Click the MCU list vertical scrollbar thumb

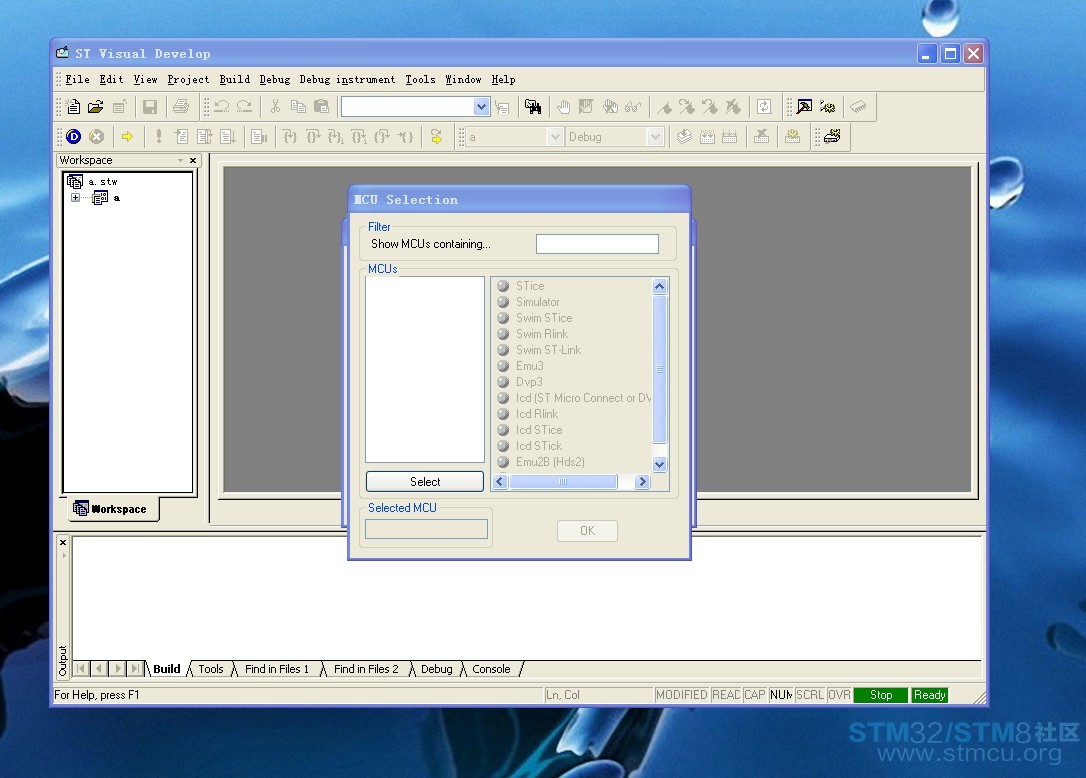[x=659, y=369]
